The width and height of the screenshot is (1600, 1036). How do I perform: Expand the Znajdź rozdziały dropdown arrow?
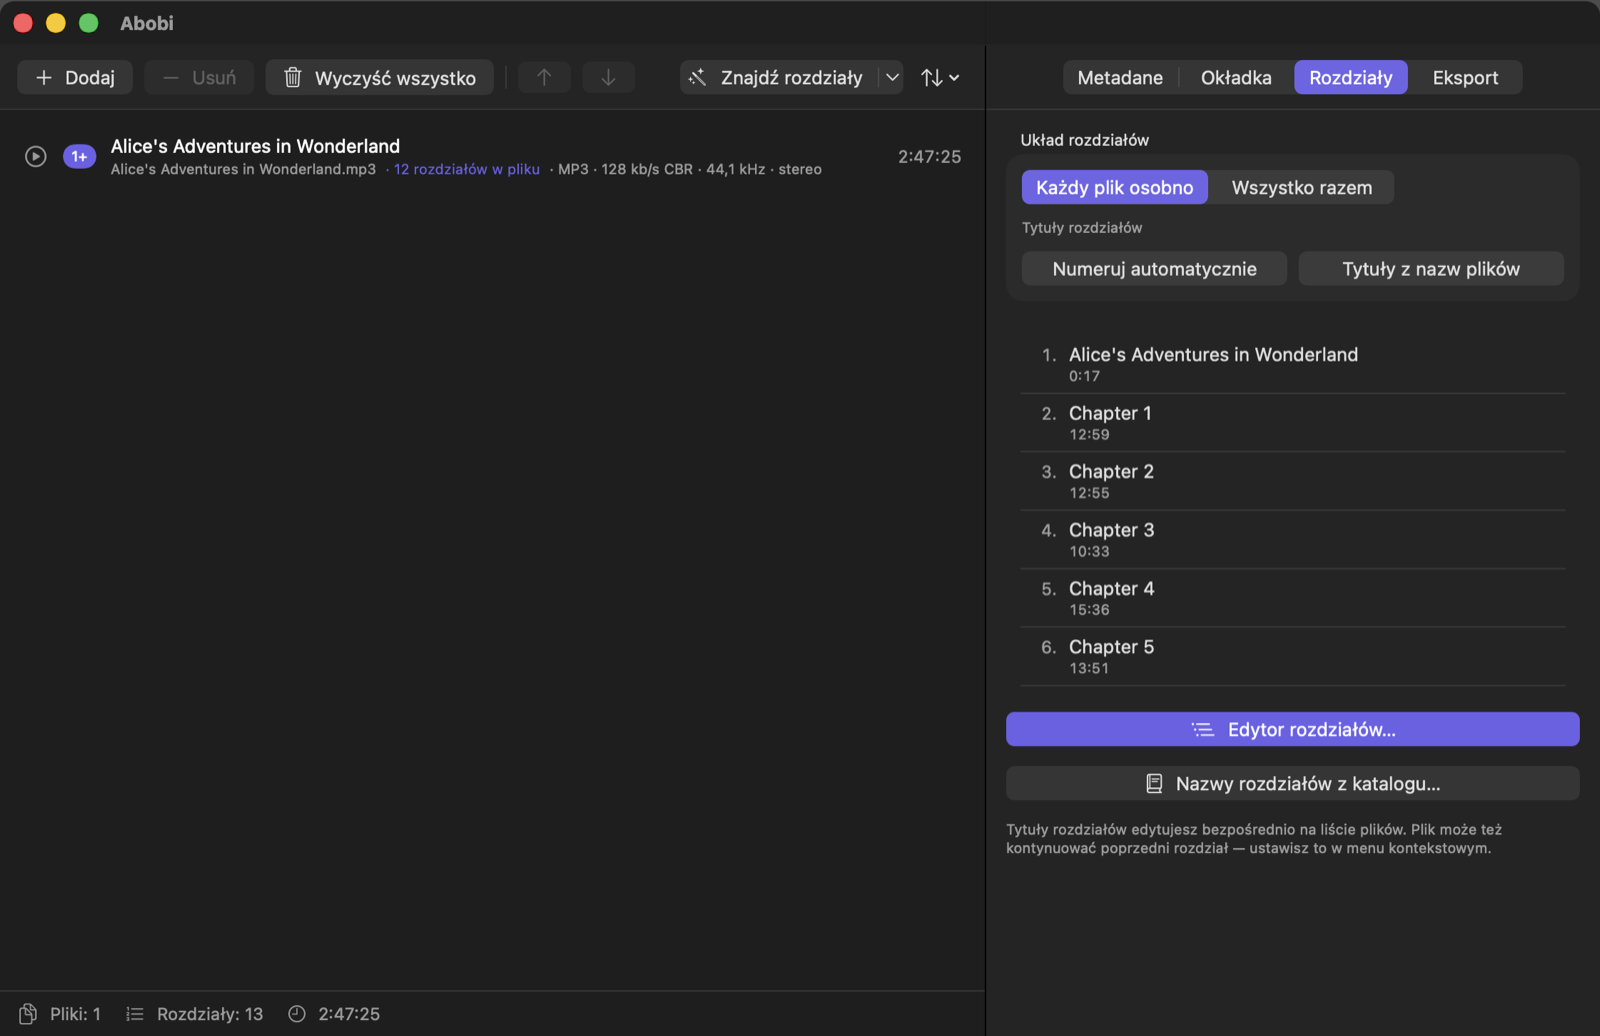(x=892, y=77)
